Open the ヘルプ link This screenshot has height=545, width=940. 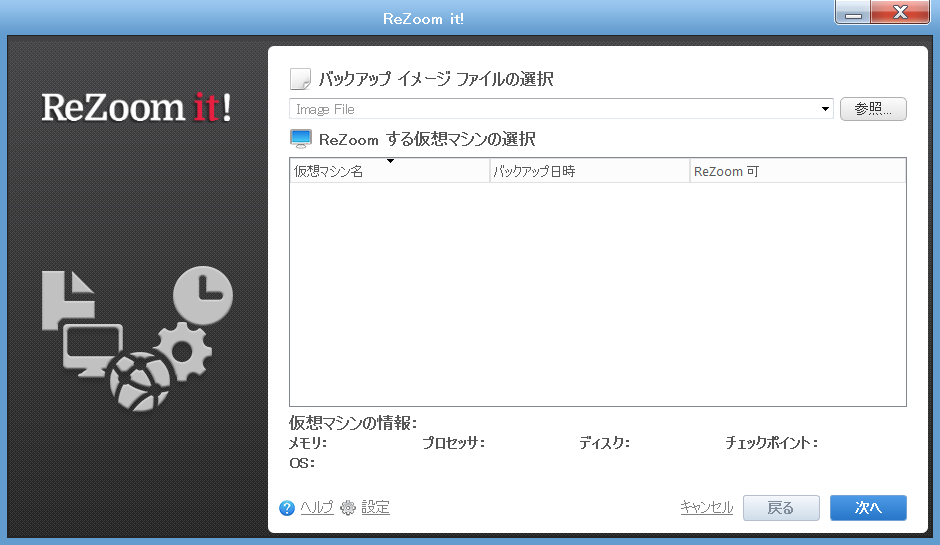(317, 508)
